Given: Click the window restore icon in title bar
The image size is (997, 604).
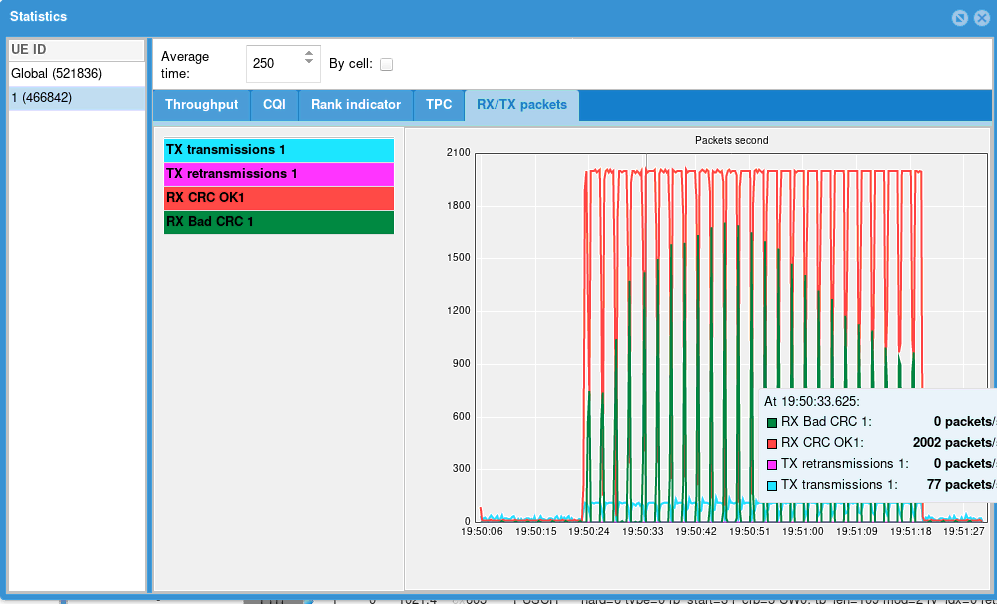Looking at the screenshot, I should coord(959,17).
